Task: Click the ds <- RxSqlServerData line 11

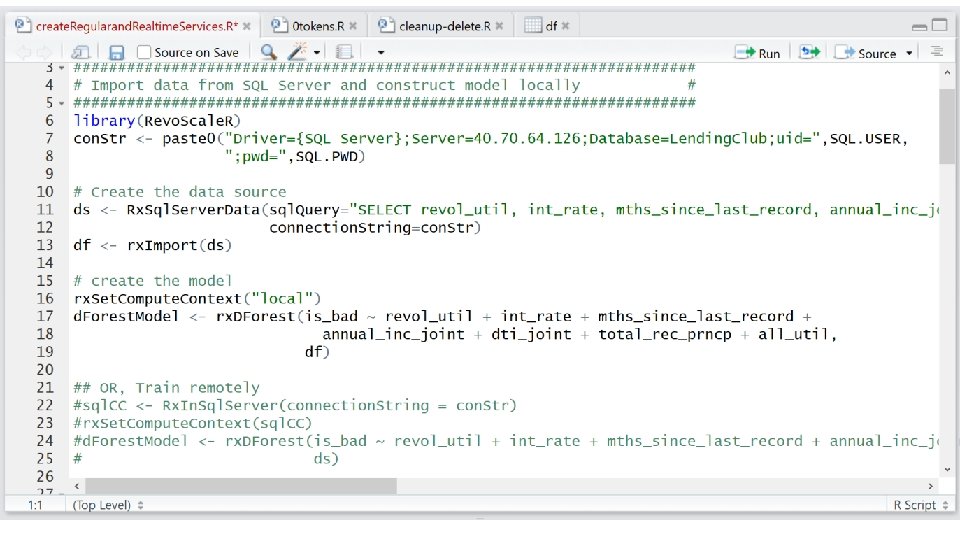Action: click(506, 209)
